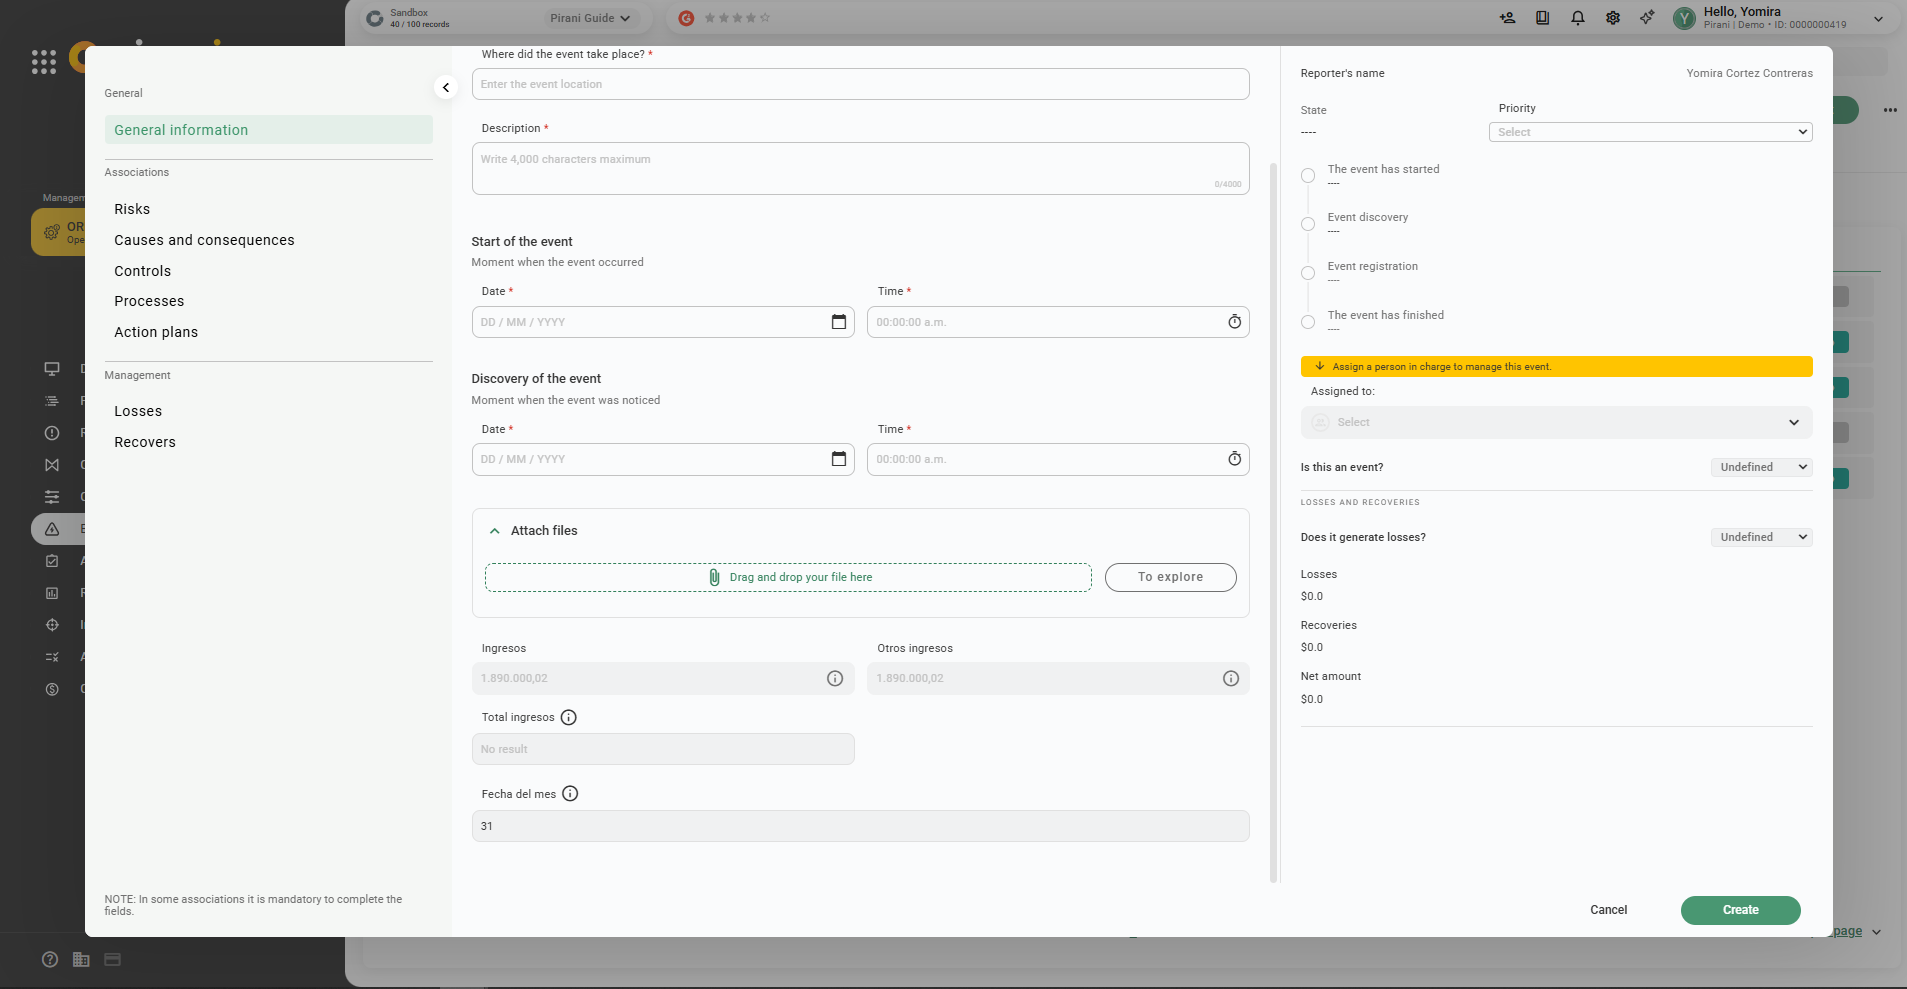Open calendar picker for discovery date

coord(838,459)
